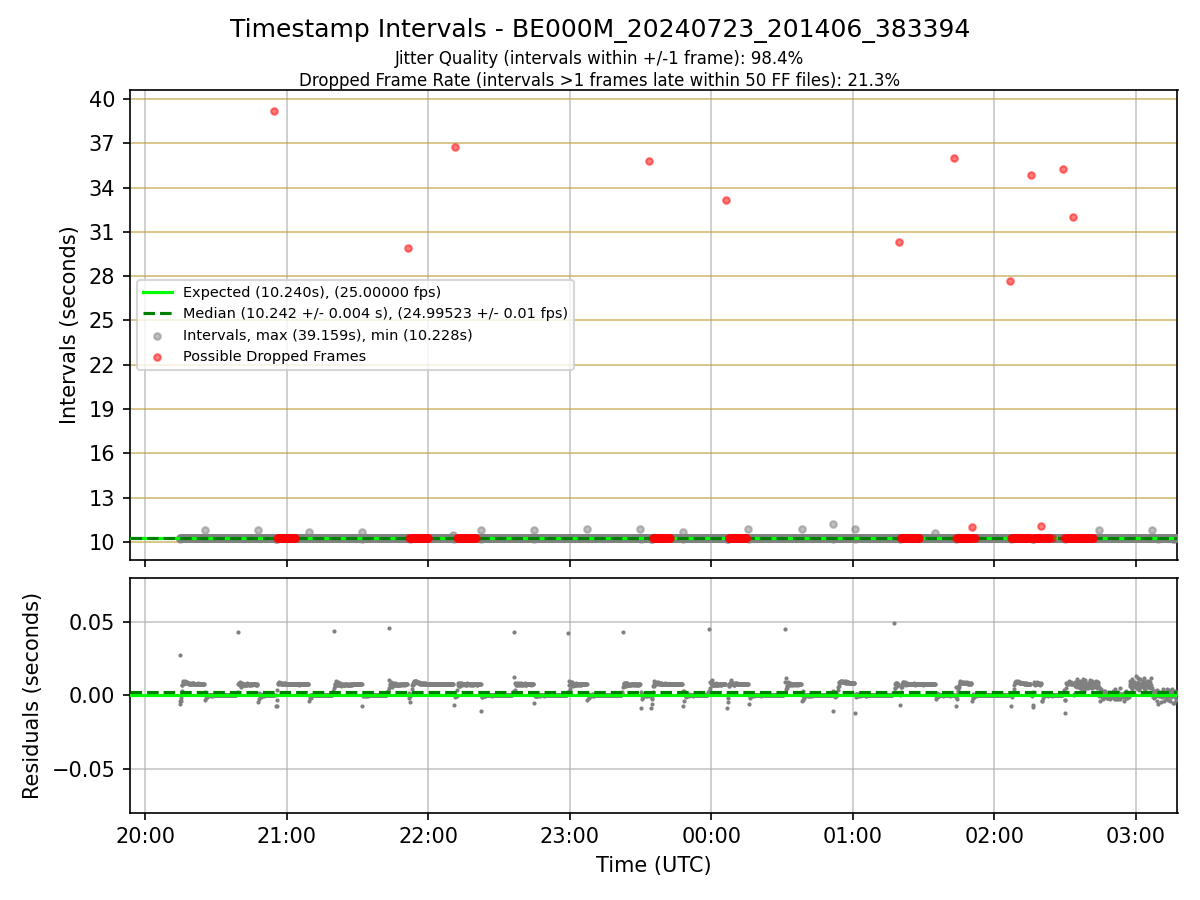Click the '00:00' time axis tick label

[711, 833]
